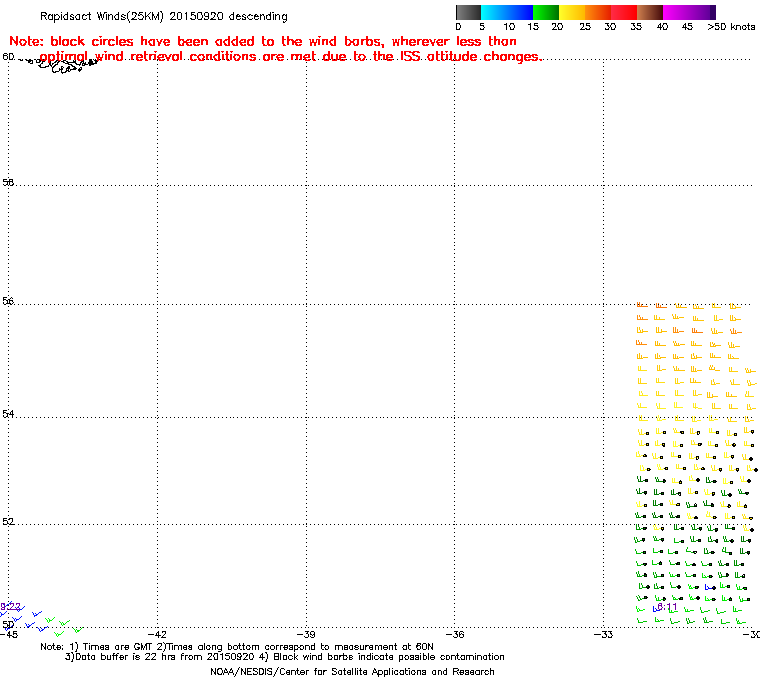Pick the magenta segment of the color scale
This screenshot has width=760, height=688.
tap(686, 12)
